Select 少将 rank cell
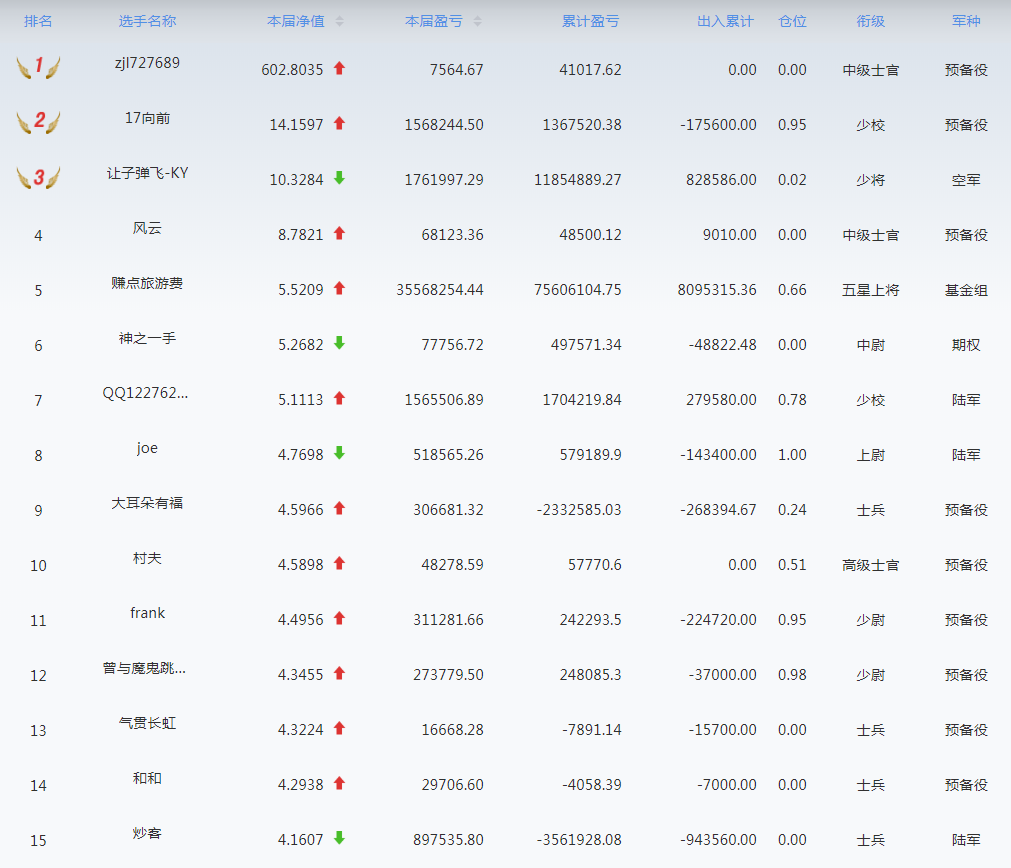Image resolution: width=1011 pixels, height=868 pixels. tap(870, 180)
